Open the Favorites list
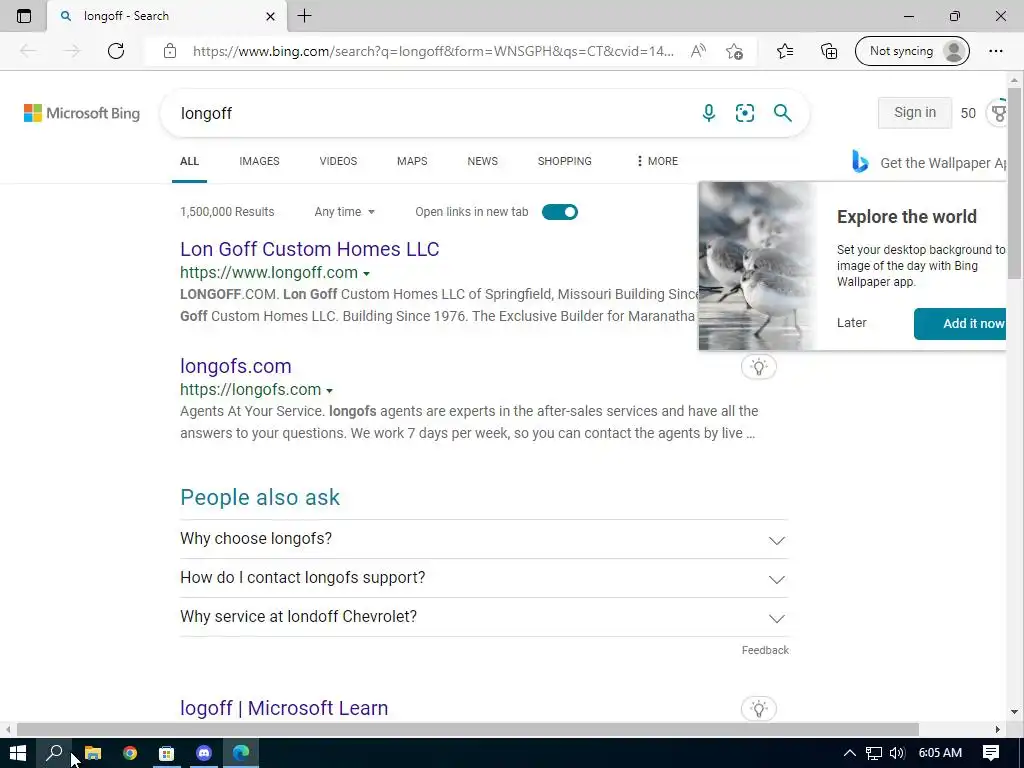This screenshot has width=1024, height=768. [x=785, y=51]
